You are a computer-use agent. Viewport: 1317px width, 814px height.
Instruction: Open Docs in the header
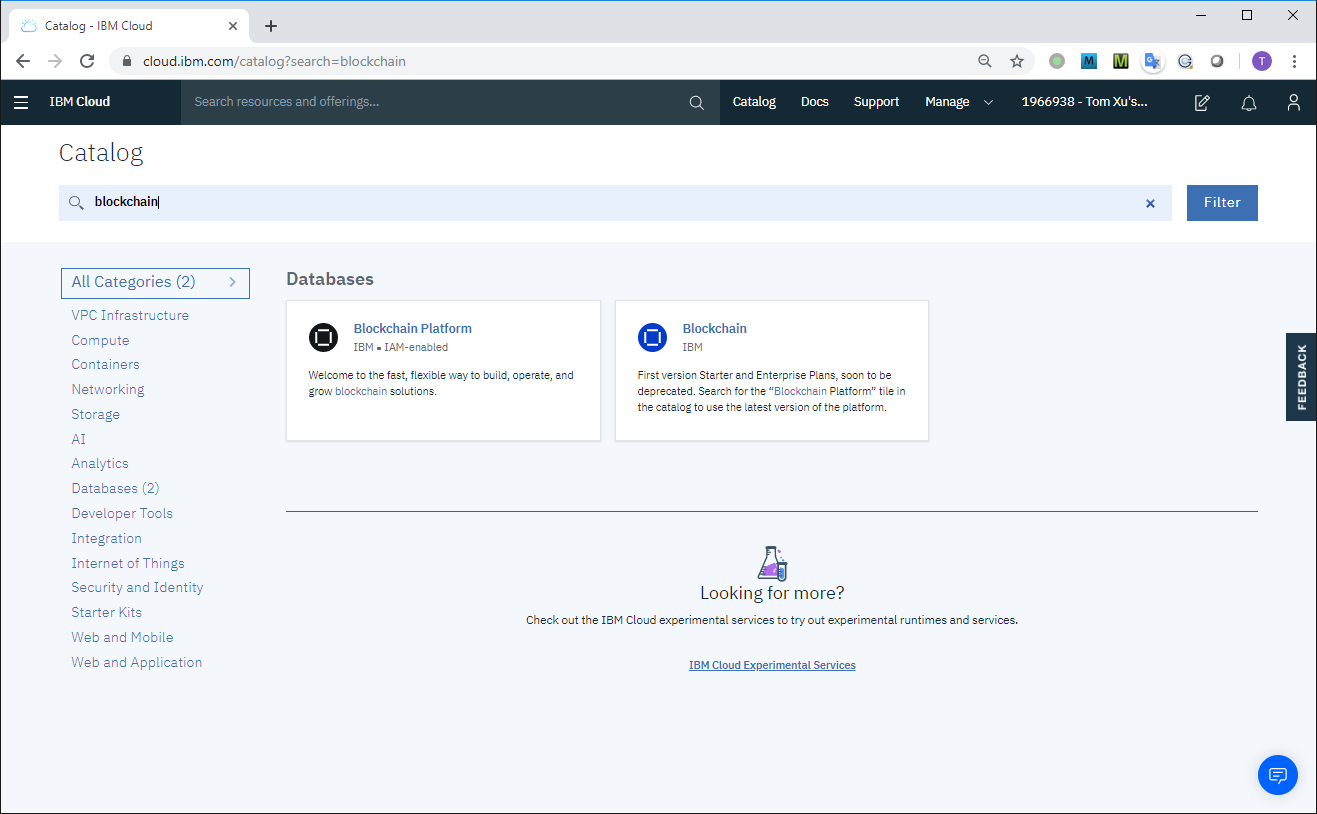click(x=815, y=102)
